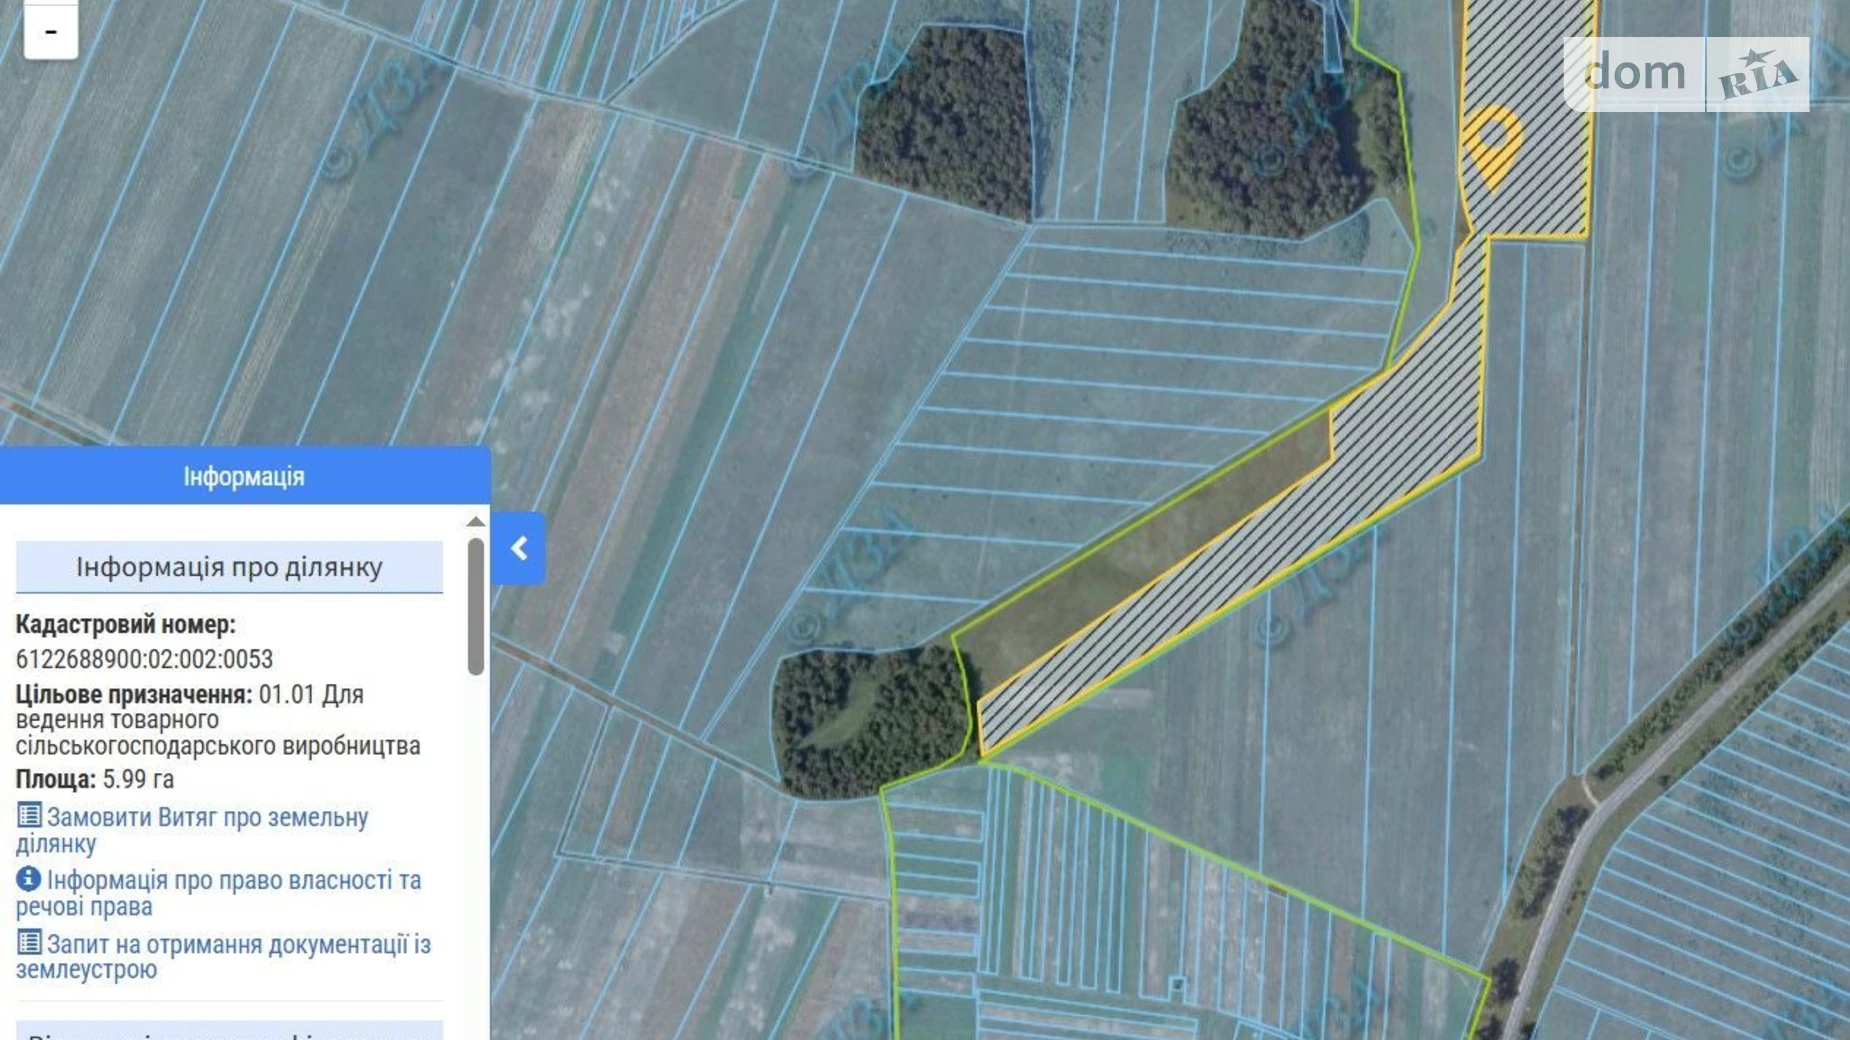Click the cadastral number 6122688900:02:002:0053
Image resolution: width=1850 pixels, height=1040 pixels.
[144, 660]
